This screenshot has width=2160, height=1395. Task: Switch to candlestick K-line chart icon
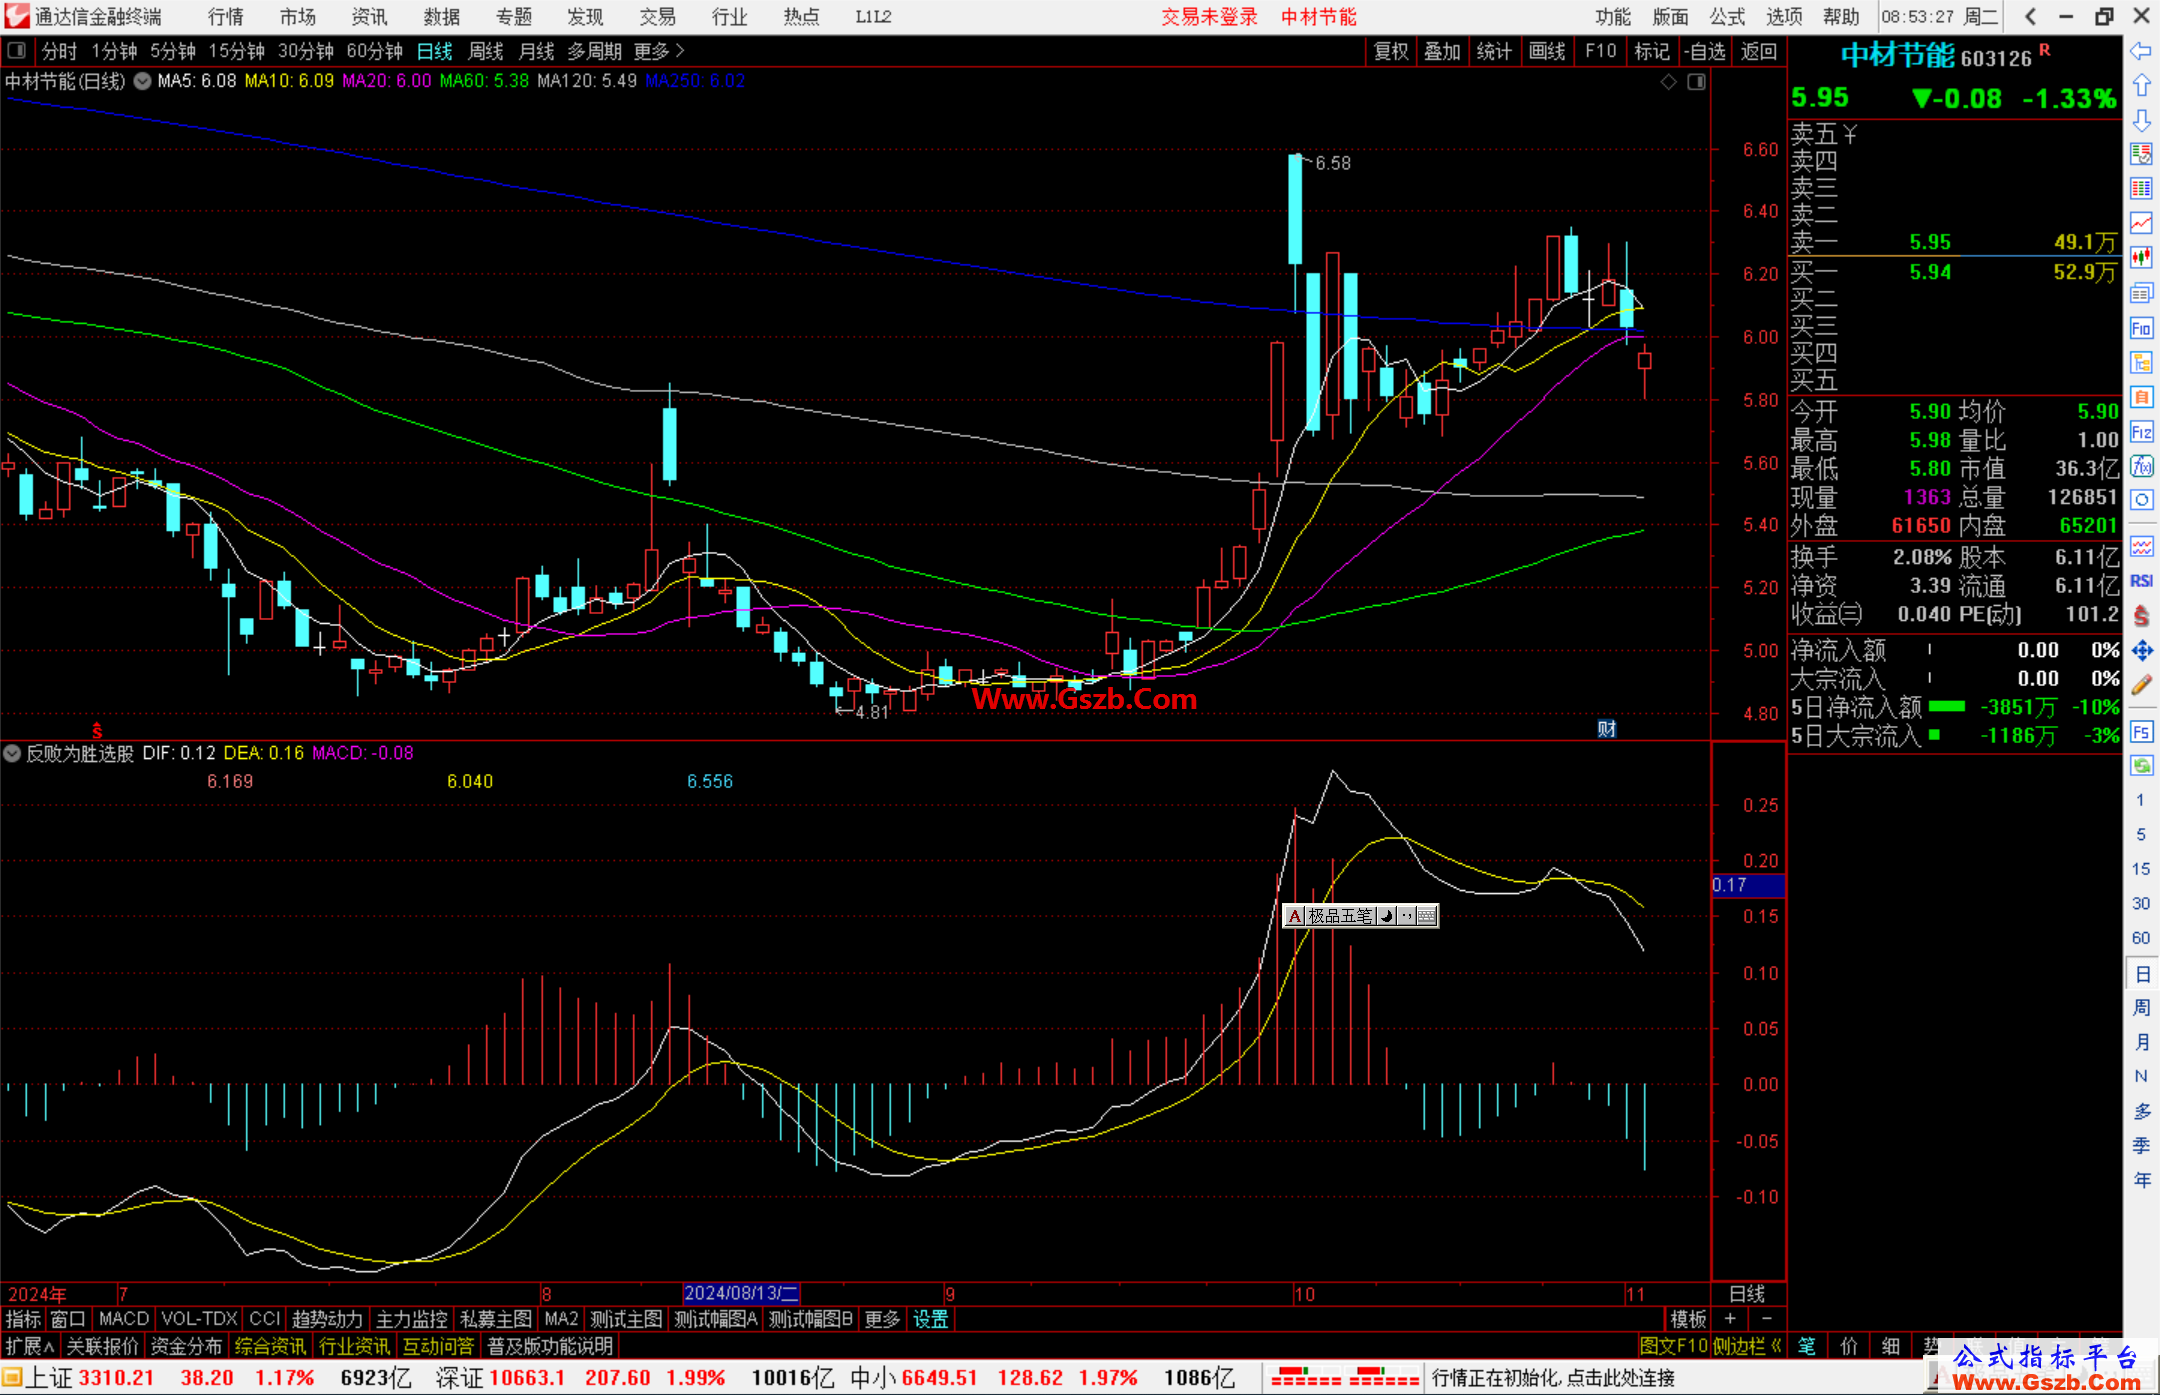[x=2141, y=258]
